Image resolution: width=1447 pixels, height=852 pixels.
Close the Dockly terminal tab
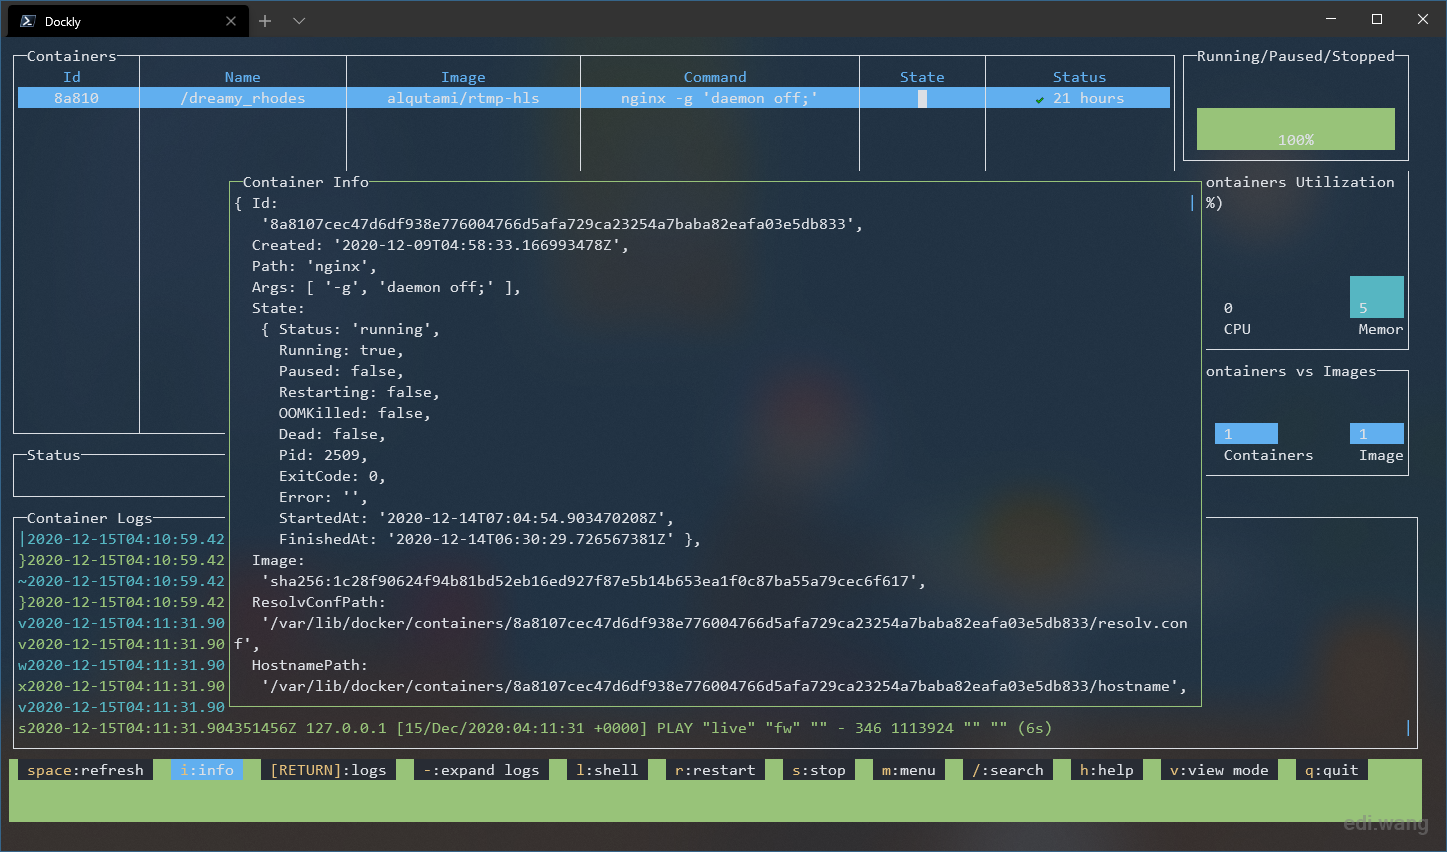[231, 21]
